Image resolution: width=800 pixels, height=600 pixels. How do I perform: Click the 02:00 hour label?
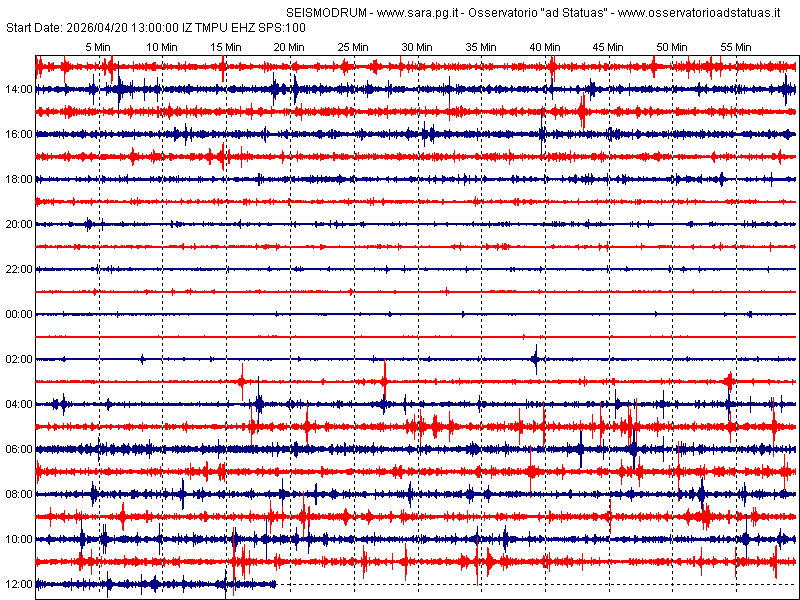(18, 359)
